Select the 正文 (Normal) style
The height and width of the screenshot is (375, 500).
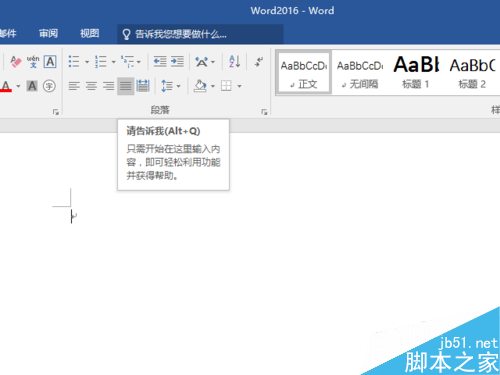pos(304,73)
